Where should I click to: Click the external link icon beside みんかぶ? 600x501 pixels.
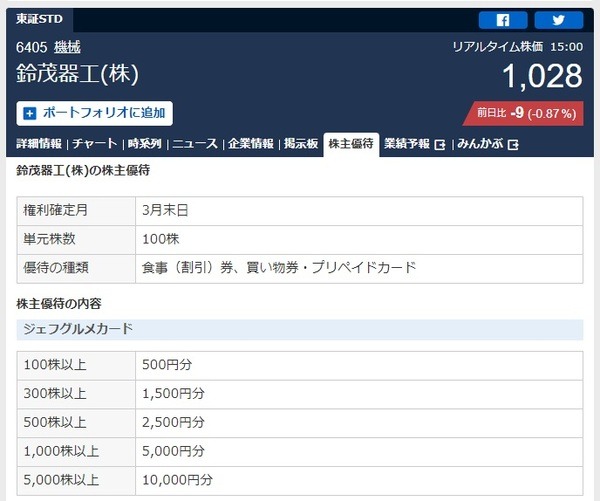(513, 145)
